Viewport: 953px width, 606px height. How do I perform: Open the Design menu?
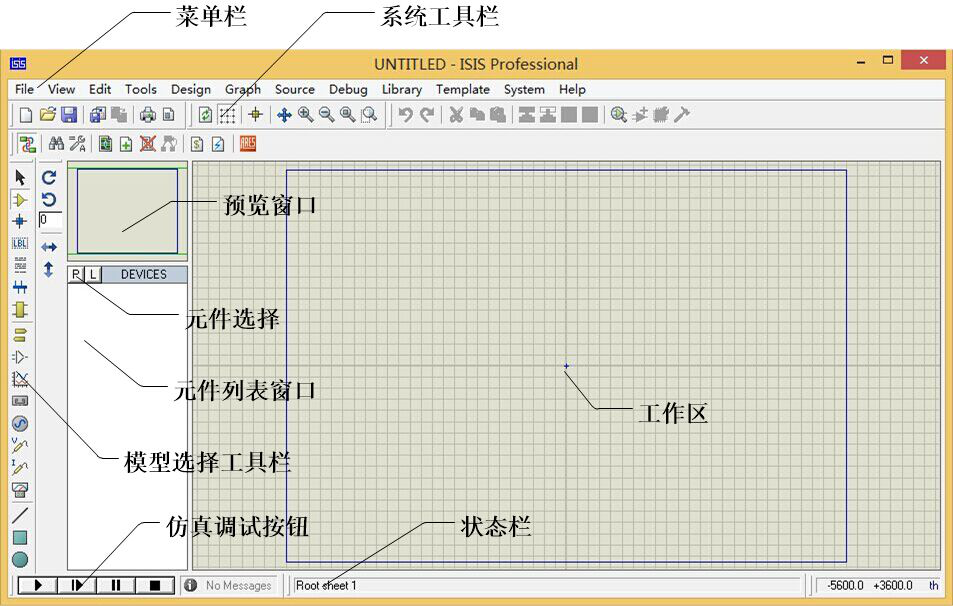click(x=191, y=89)
